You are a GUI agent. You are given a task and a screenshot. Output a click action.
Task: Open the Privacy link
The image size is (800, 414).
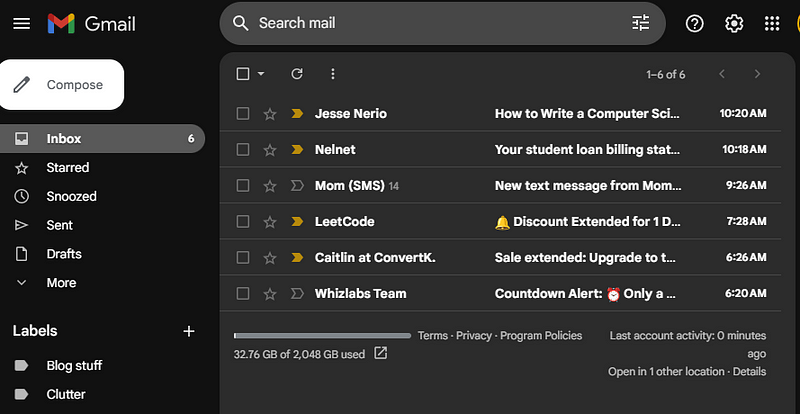click(x=474, y=336)
